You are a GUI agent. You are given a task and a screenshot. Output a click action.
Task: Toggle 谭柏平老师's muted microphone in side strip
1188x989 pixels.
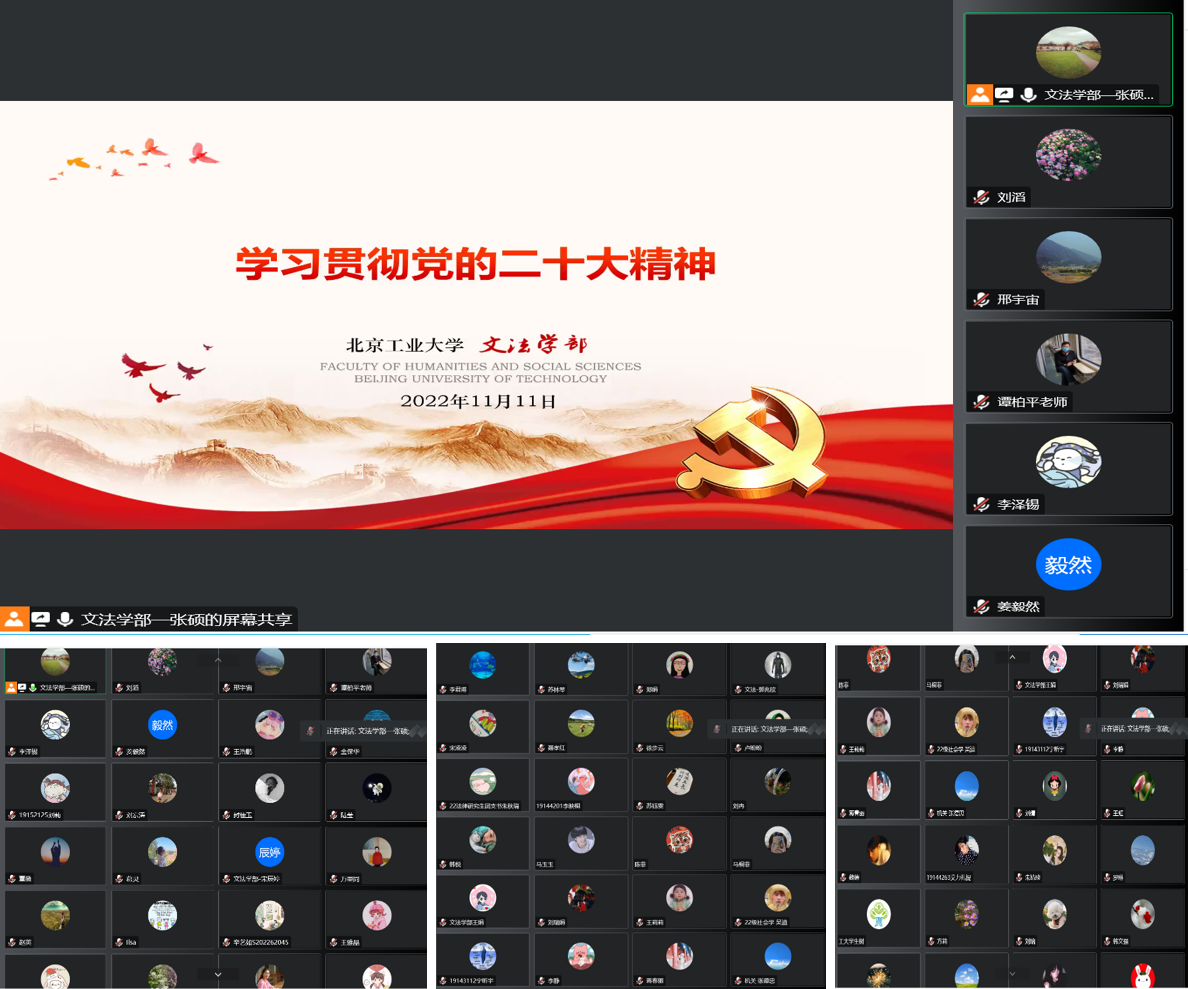[981, 402]
